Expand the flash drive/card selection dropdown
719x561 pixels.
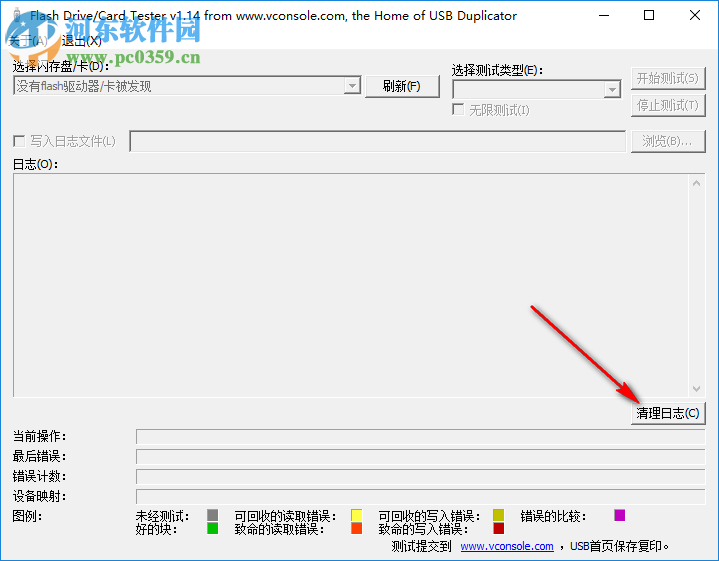pos(352,86)
